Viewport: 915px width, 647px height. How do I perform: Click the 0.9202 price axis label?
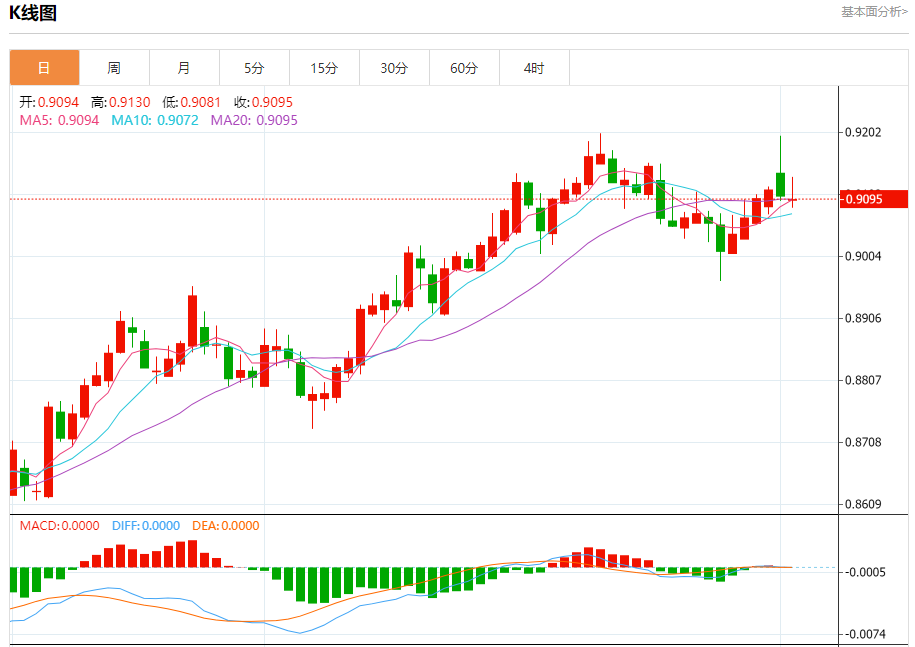coord(863,132)
